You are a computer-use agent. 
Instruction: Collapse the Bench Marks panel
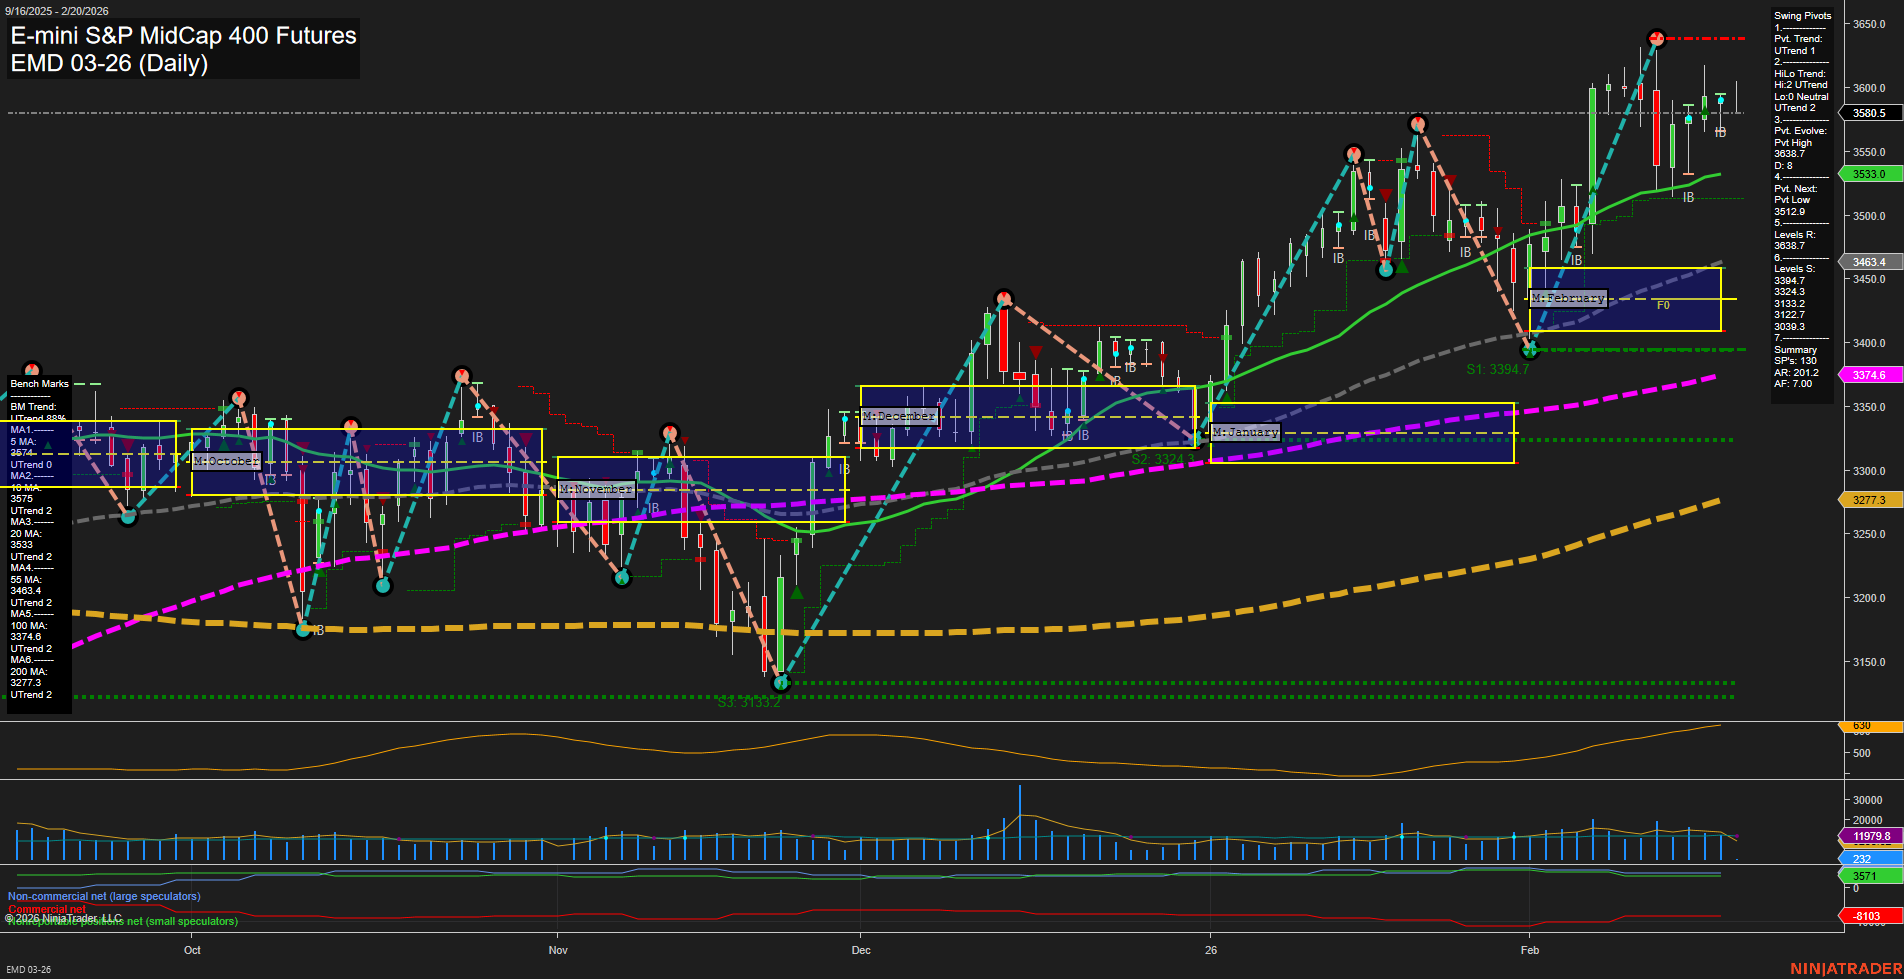[38, 384]
